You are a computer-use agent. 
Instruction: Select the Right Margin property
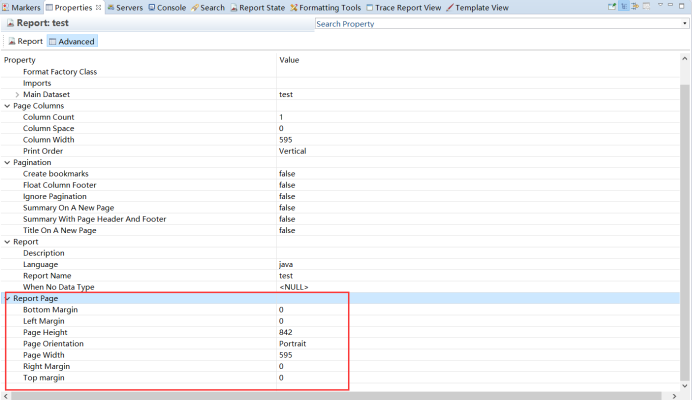click(x=46, y=366)
